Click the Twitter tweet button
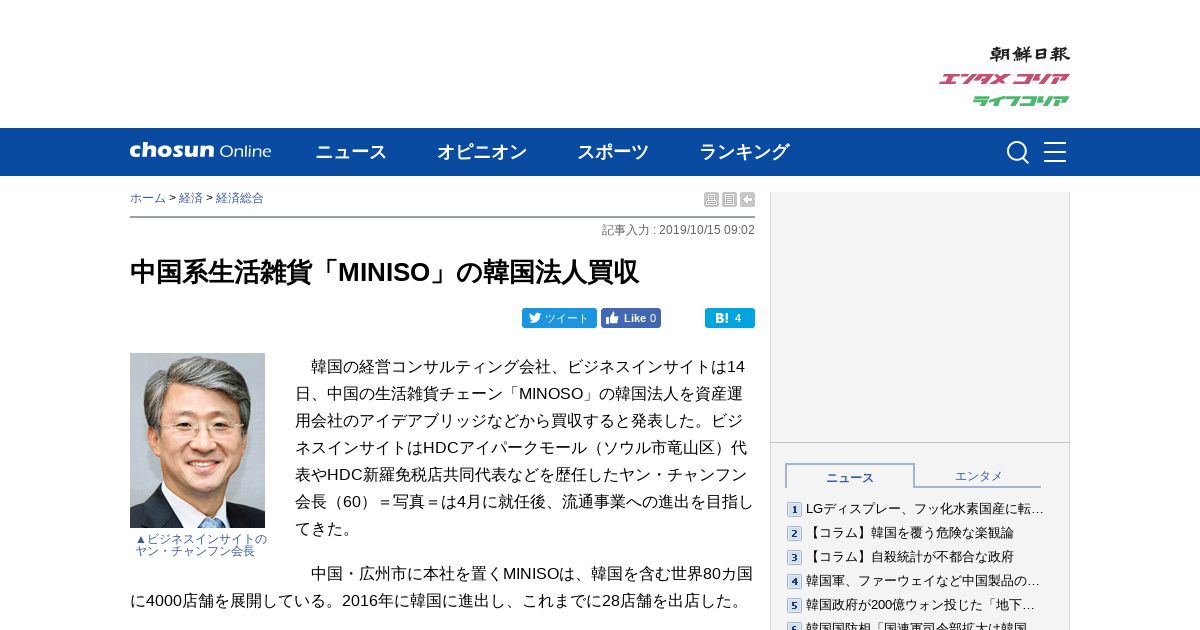The width and height of the screenshot is (1200, 630). click(x=559, y=318)
